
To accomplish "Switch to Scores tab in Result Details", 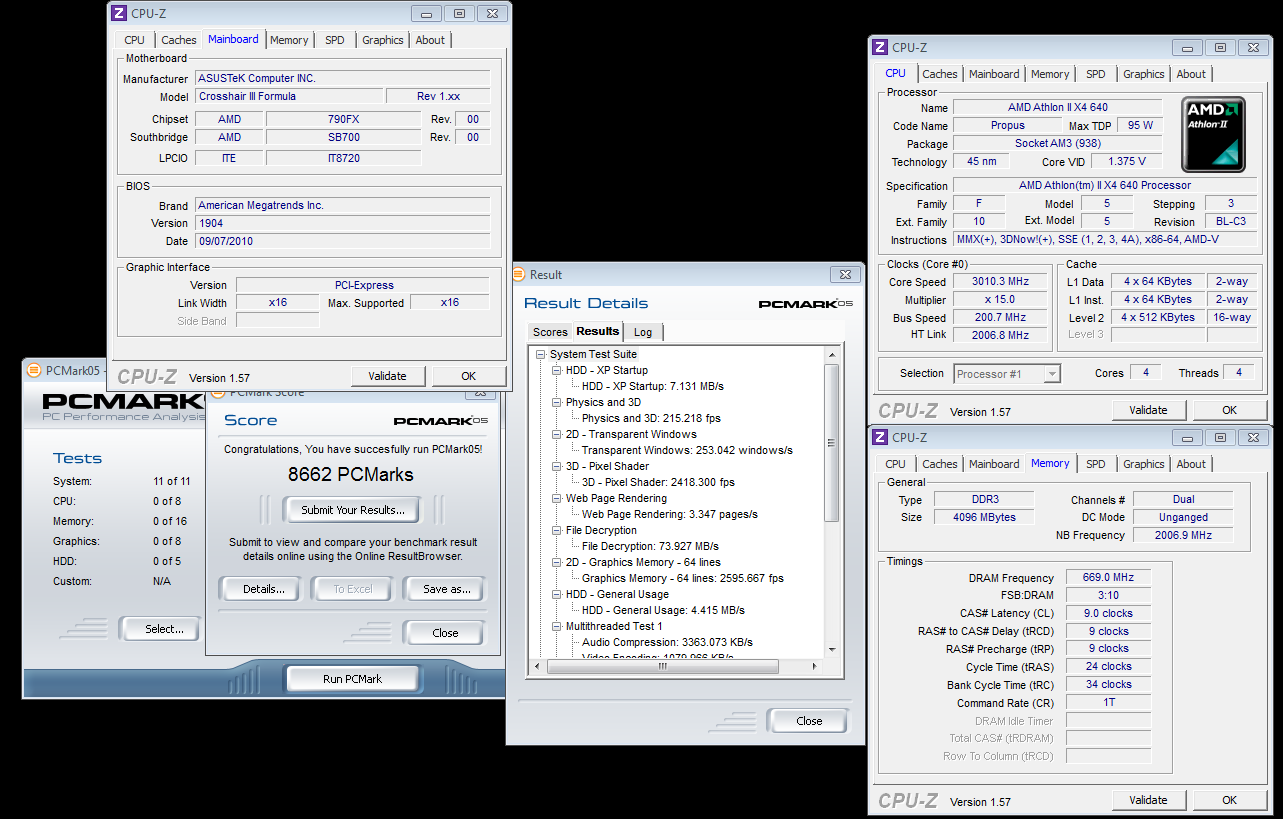I will point(550,332).
